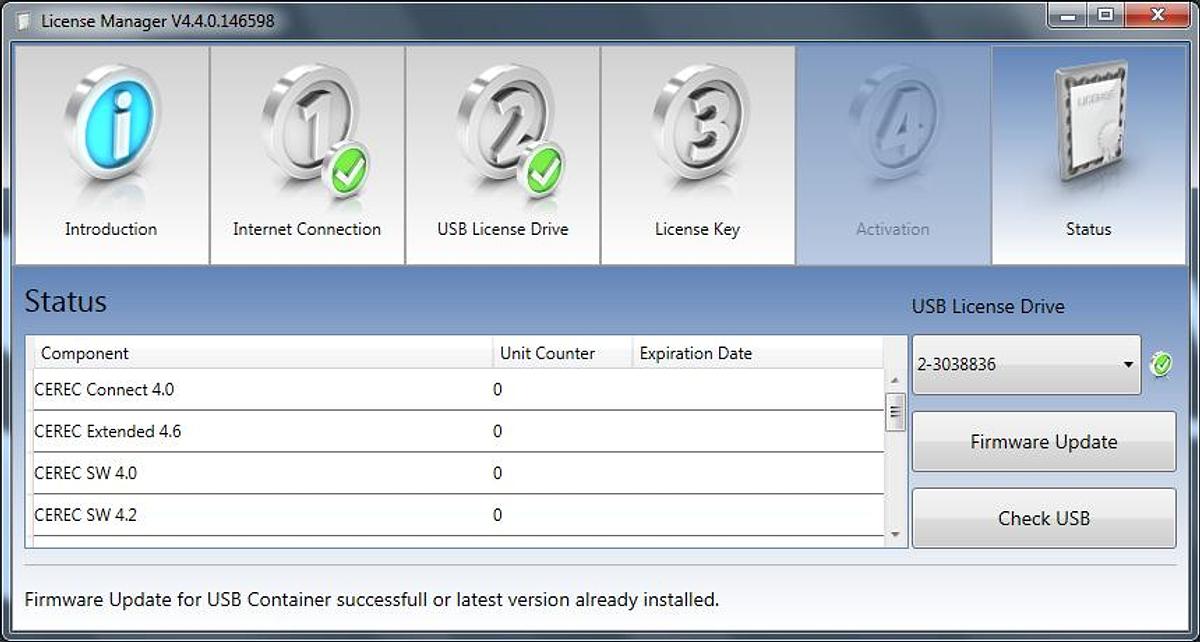The image size is (1200, 642).
Task: Click the scroll down arrow in component list
Action: (895, 536)
